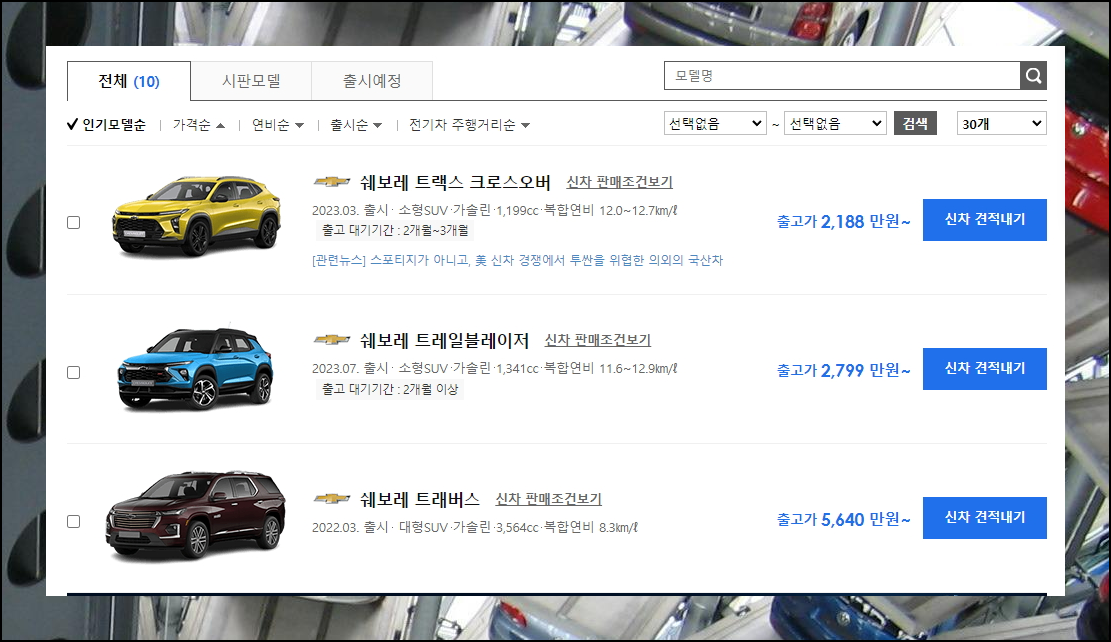
Task: Open the 관련뉴스 스포티지가 아니고 article link
Action: tap(517, 260)
